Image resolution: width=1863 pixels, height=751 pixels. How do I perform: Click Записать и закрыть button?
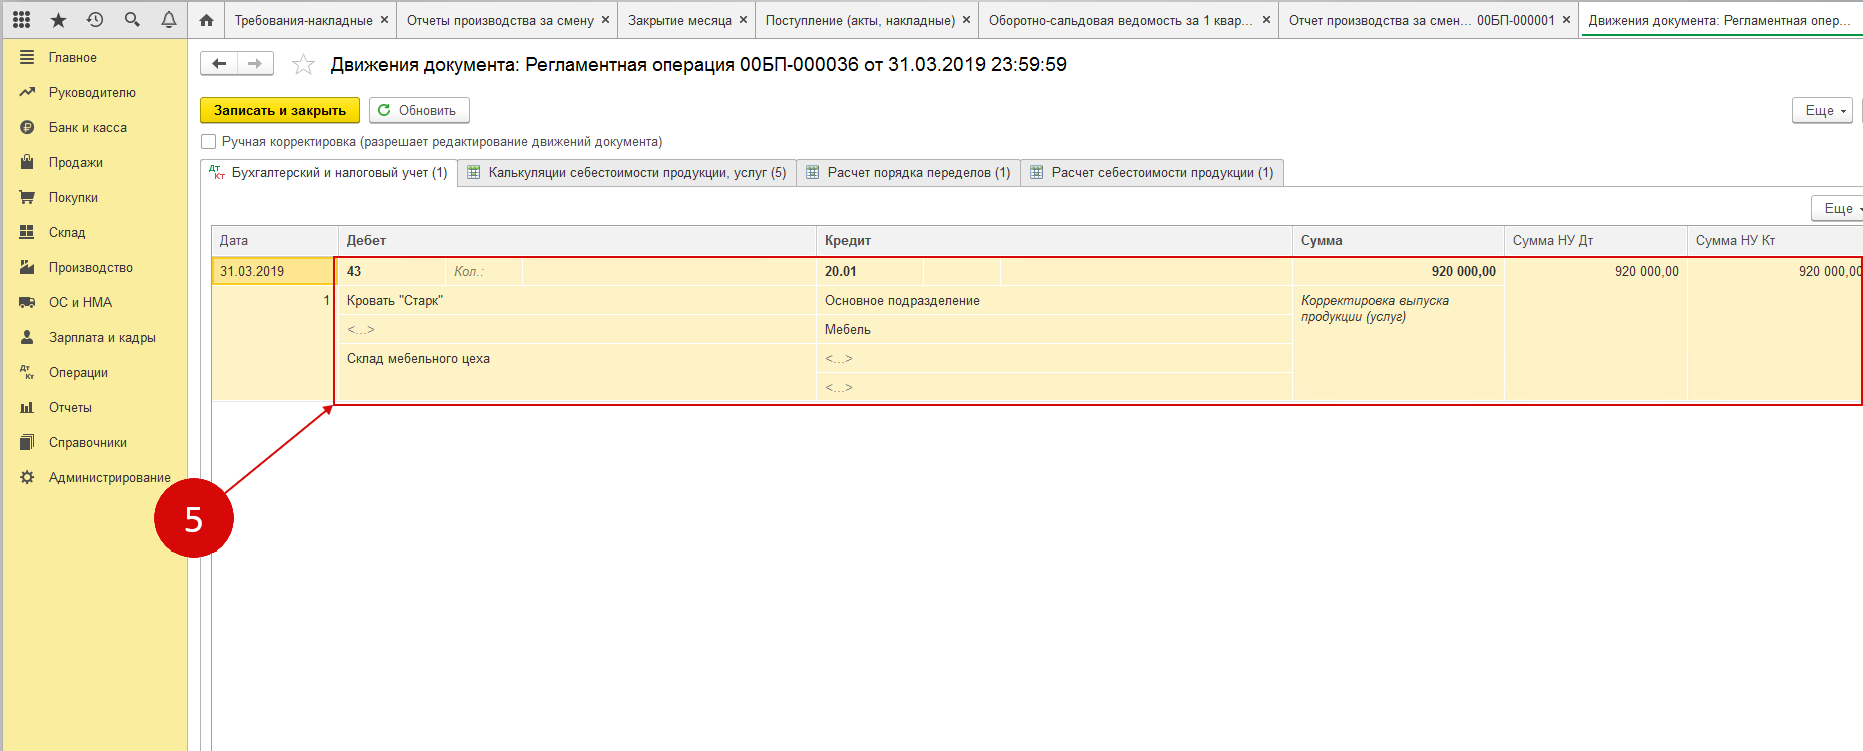point(280,110)
